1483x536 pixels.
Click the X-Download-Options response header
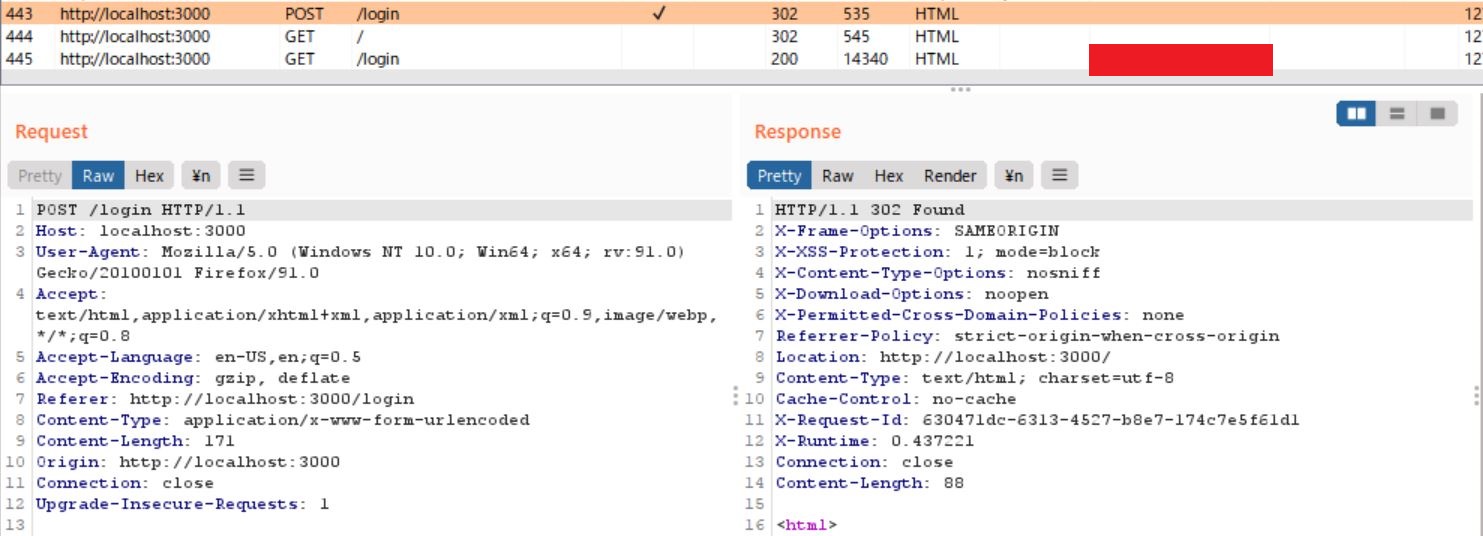tap(912, 294)
